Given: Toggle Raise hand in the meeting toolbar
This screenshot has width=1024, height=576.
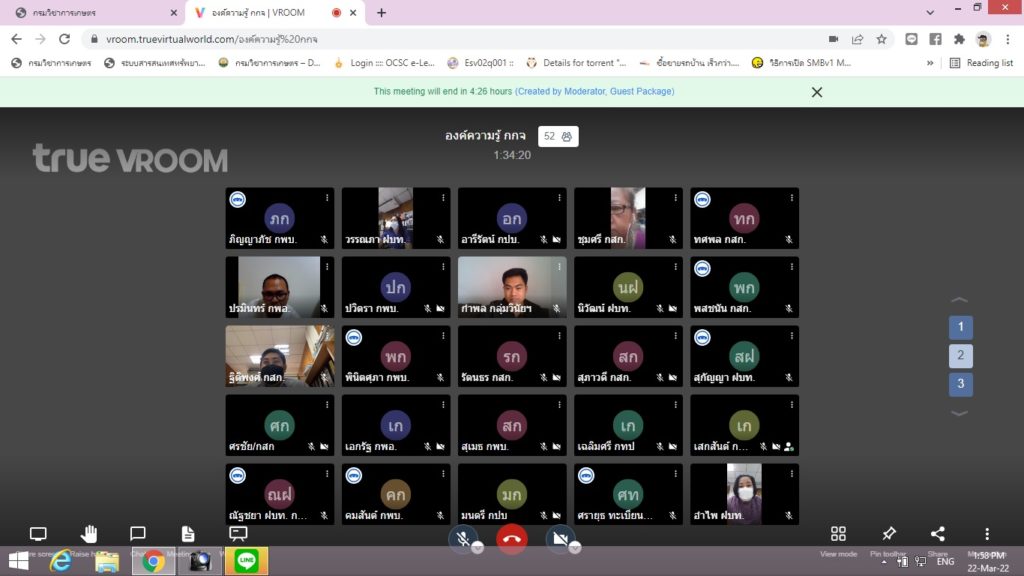Looking at the screenshot, I should pos(89,534).
